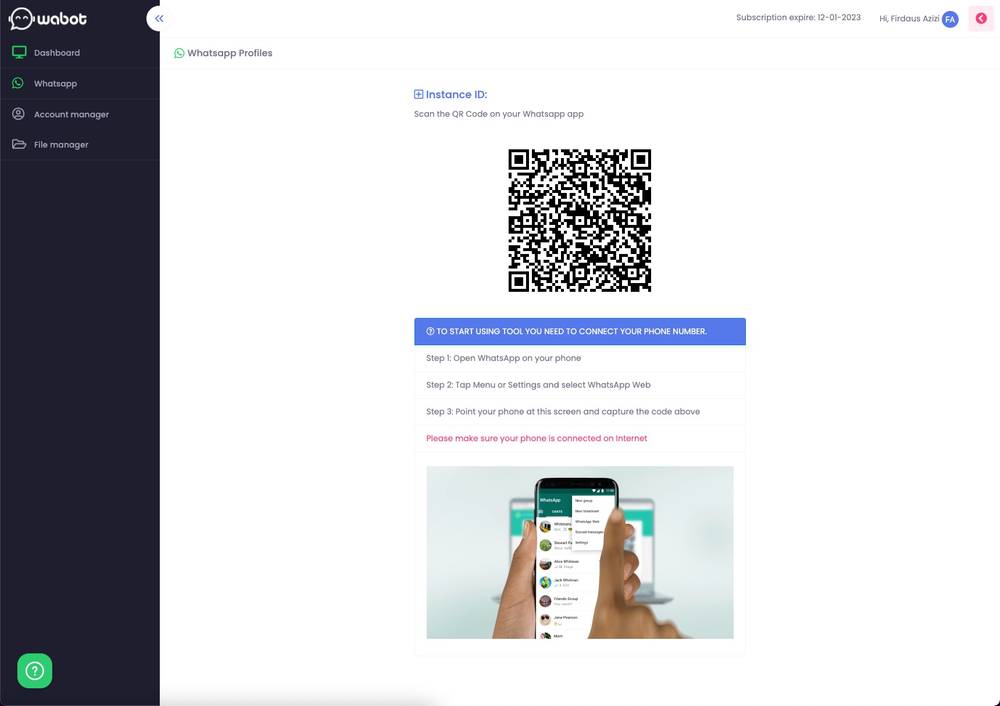Collapse the sidebar with the double-chevron

point(158,17)
